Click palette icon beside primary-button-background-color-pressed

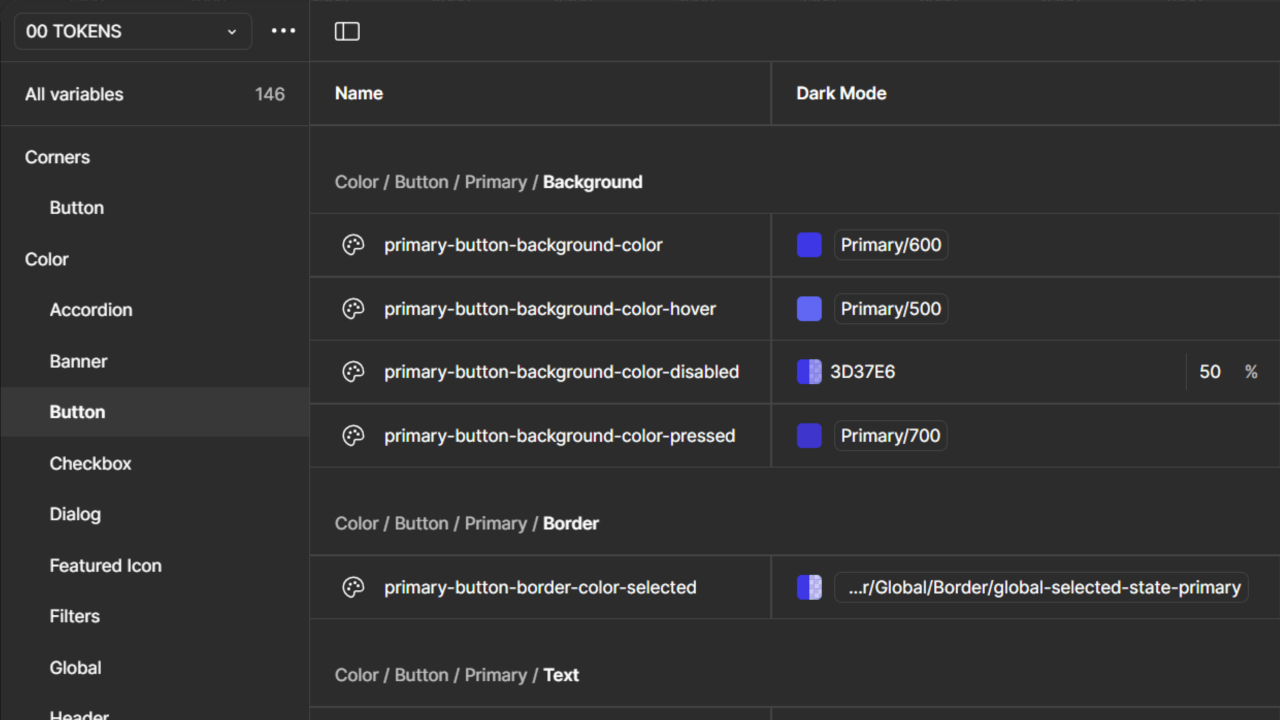click(353, 436)
